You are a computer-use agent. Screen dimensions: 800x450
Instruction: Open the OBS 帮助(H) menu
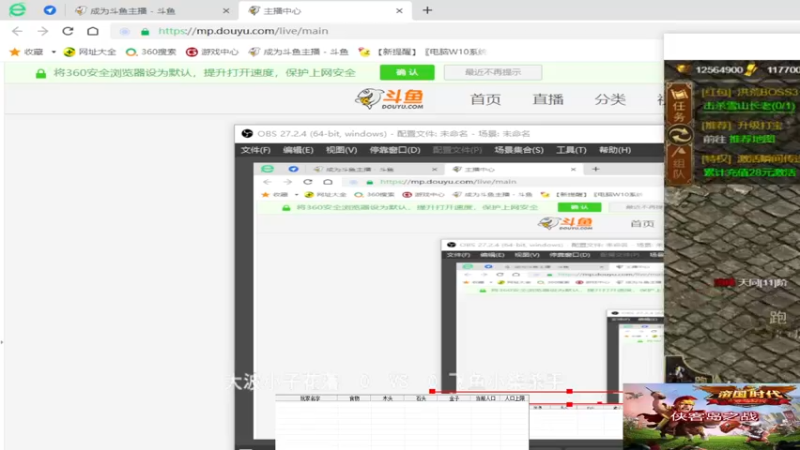(615, 150)
